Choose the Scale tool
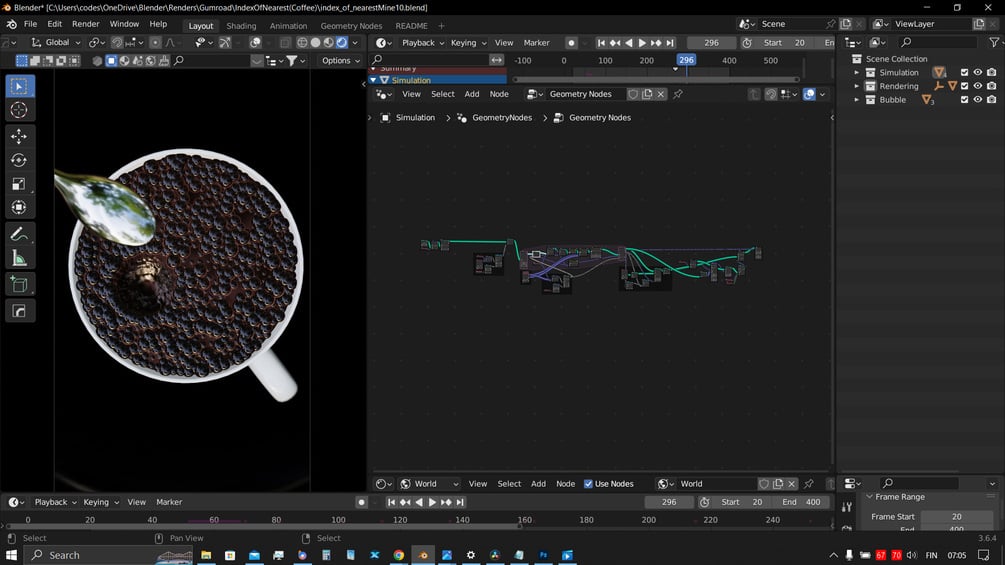1005x565 pixels. pos(19,184)
